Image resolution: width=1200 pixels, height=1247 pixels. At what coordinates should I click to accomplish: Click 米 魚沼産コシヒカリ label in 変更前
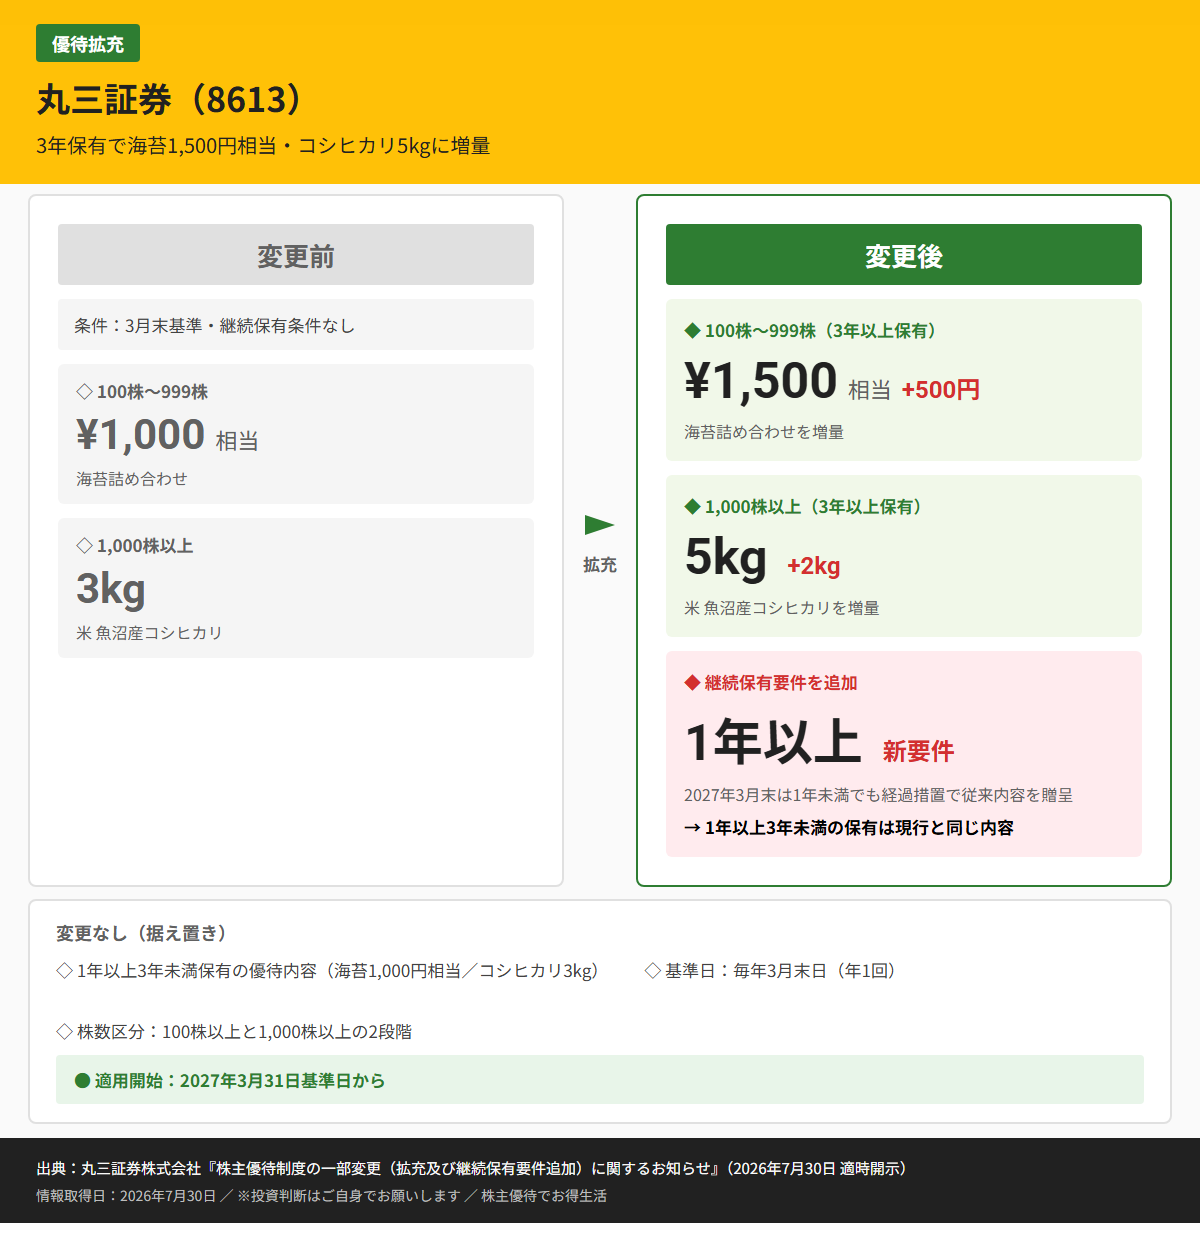[150, 633]
